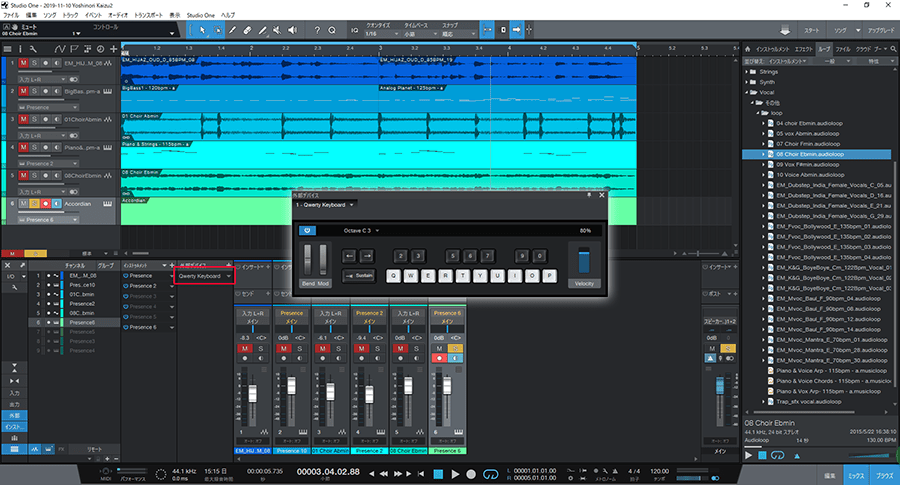Screen dimensions: 900x485
Task: Click the Sustain button on keyboard panel
Action: coord(357,276)
